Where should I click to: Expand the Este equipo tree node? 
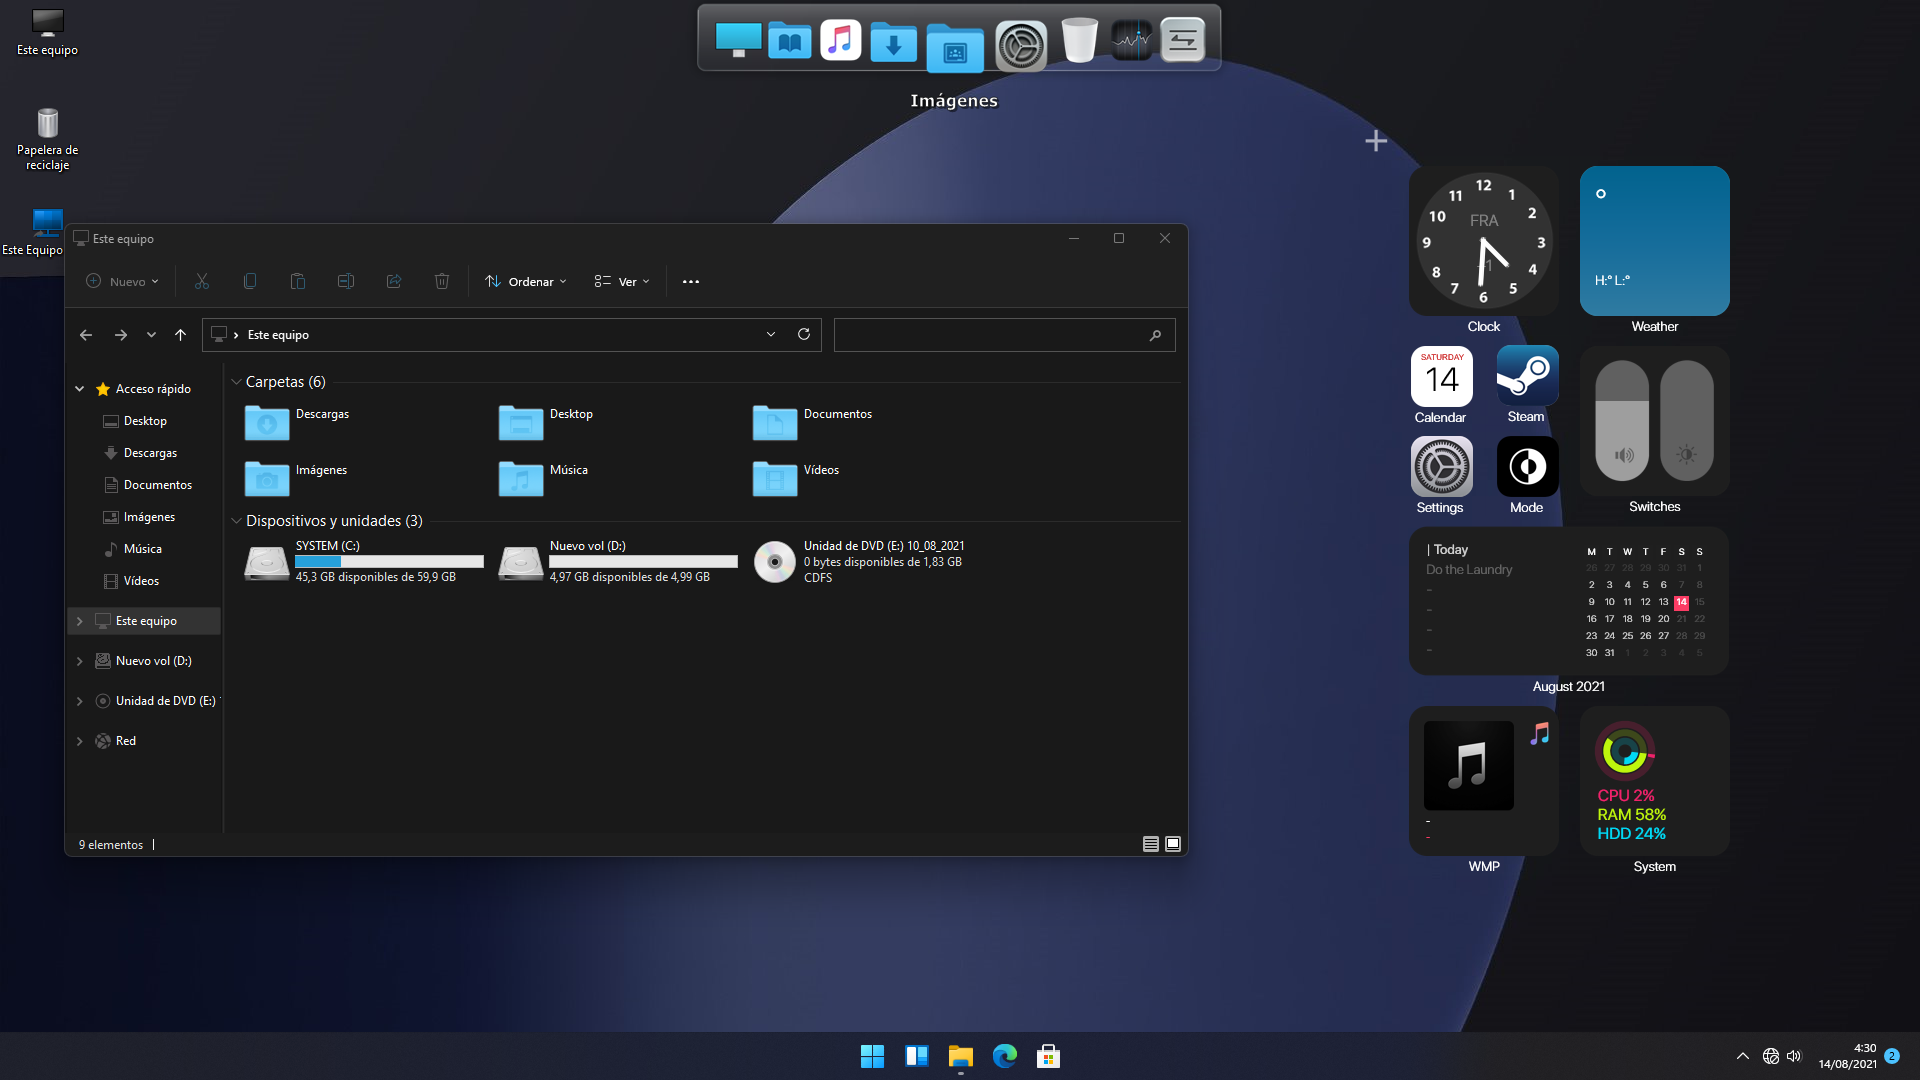pyautogui.click(x=80, y=621)
